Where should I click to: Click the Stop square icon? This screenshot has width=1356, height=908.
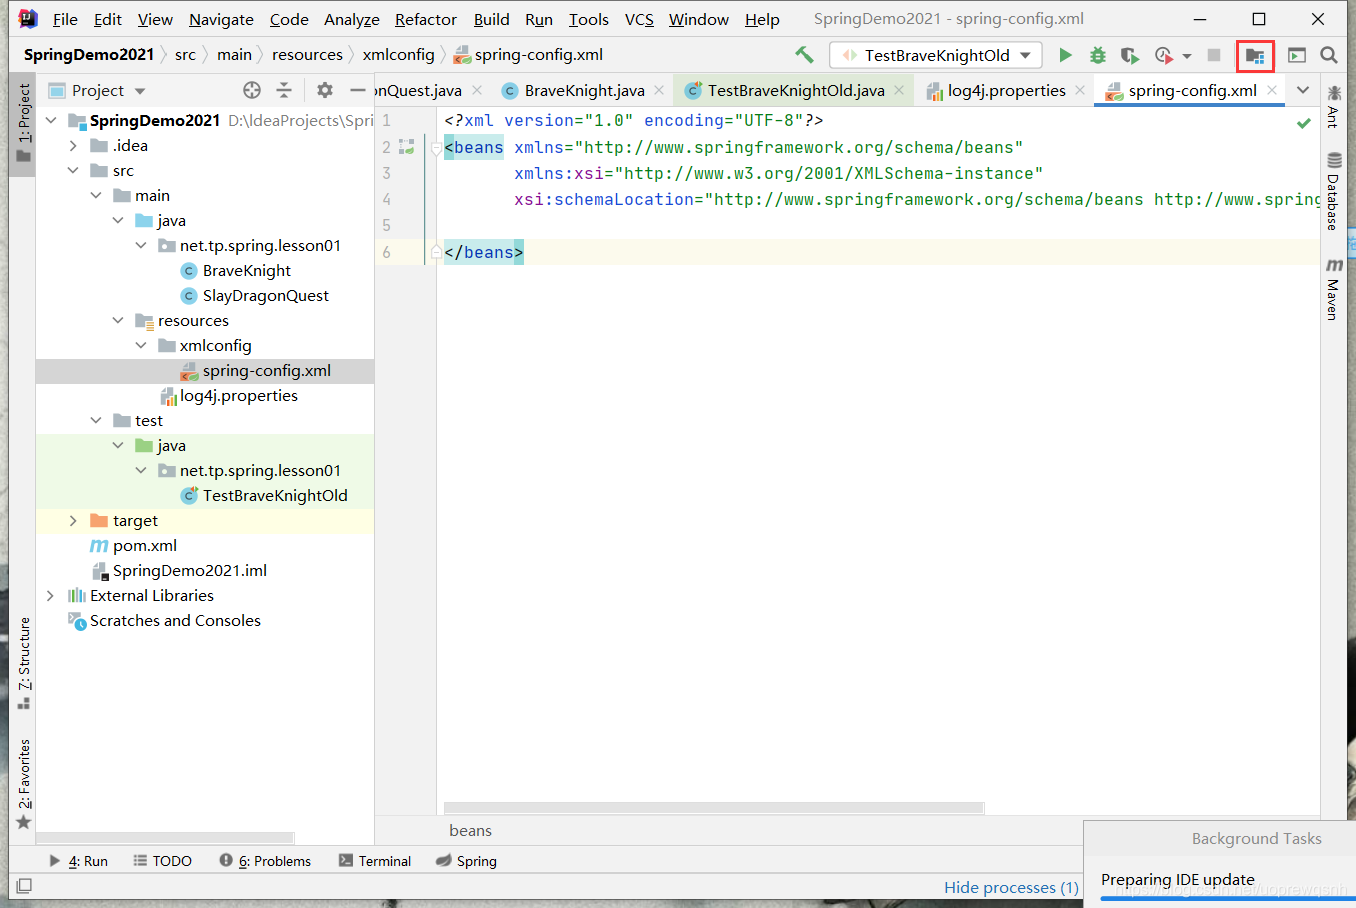coord(1214,55)
